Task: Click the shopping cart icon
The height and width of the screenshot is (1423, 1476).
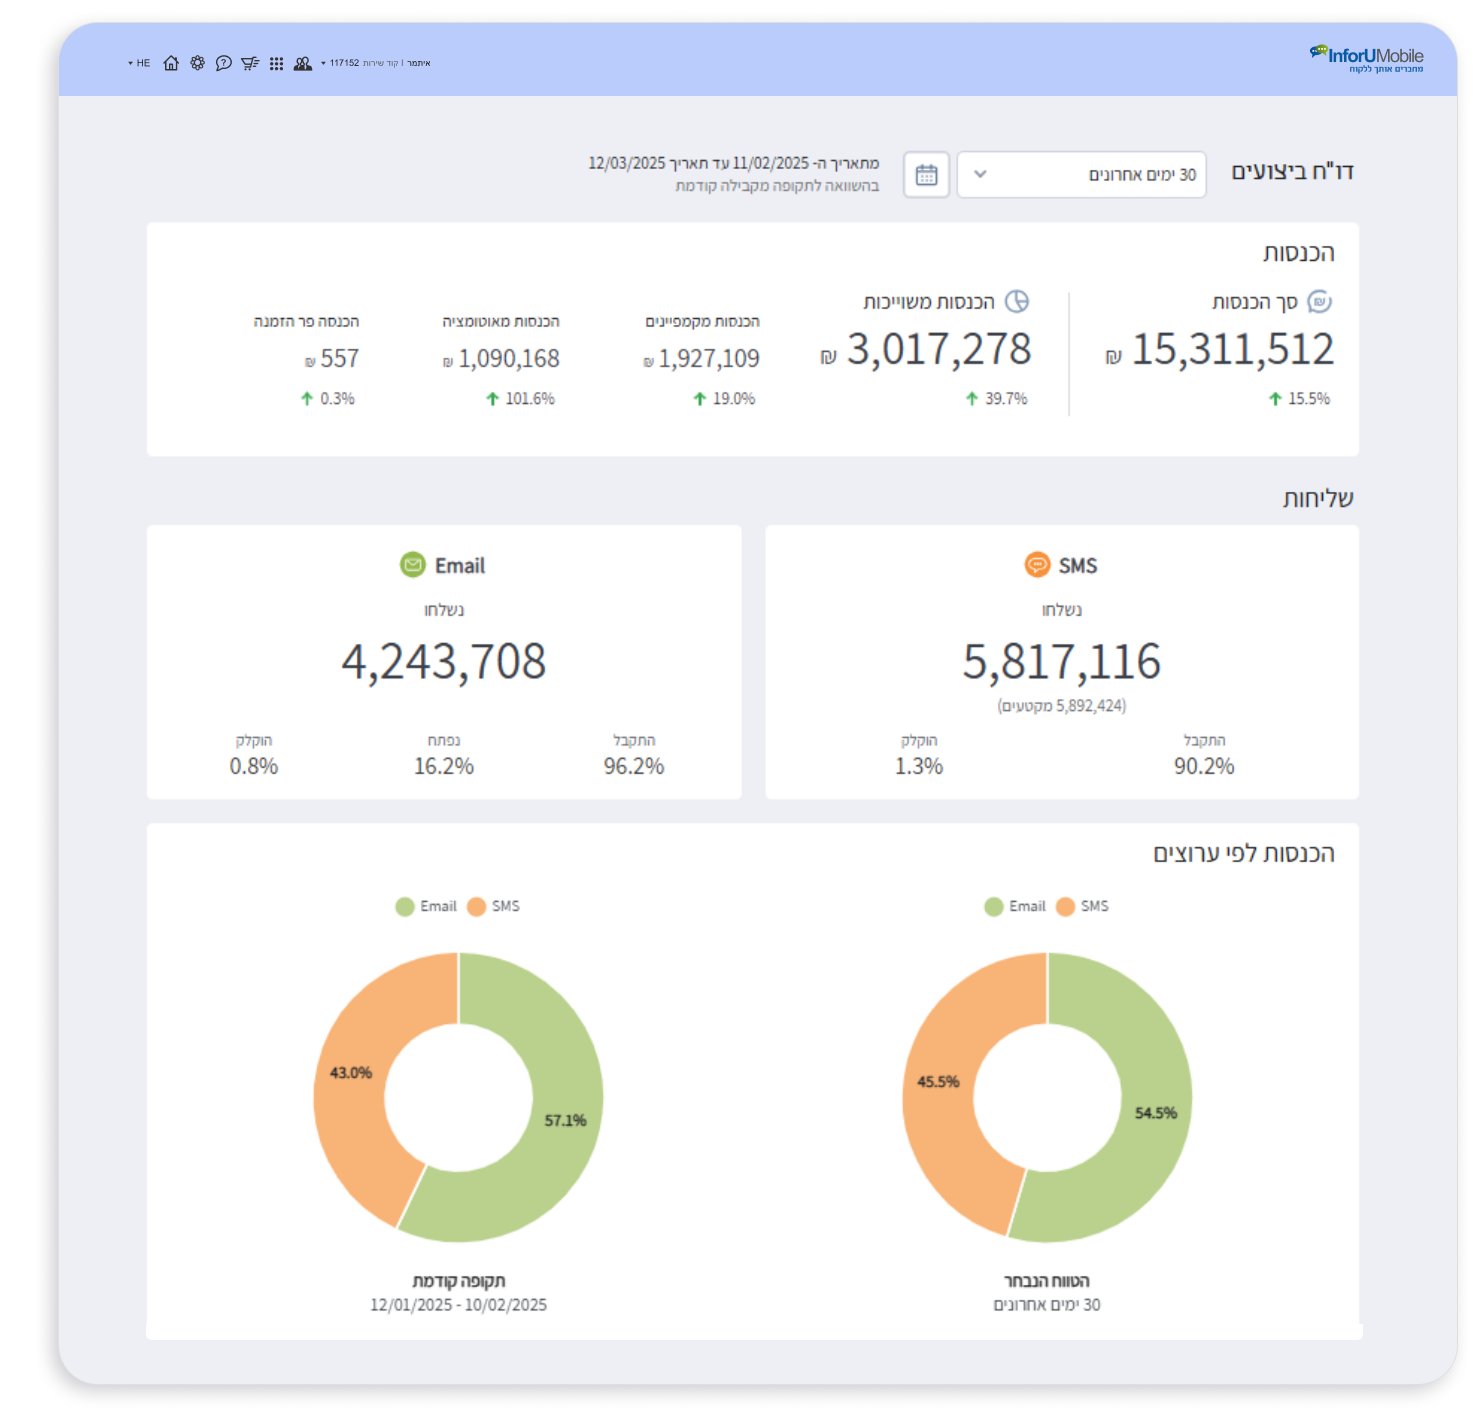Action: (250, 63)
